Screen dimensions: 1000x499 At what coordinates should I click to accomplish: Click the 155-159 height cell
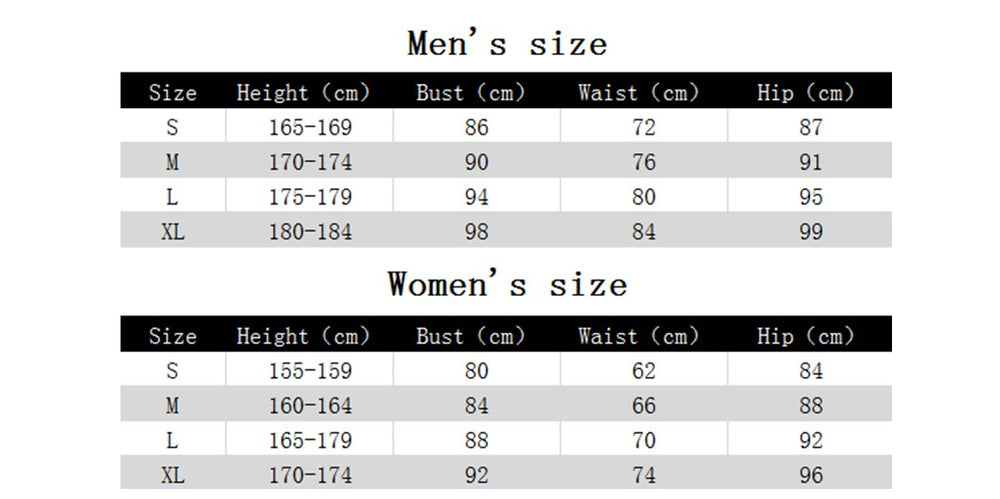point(310,371)
